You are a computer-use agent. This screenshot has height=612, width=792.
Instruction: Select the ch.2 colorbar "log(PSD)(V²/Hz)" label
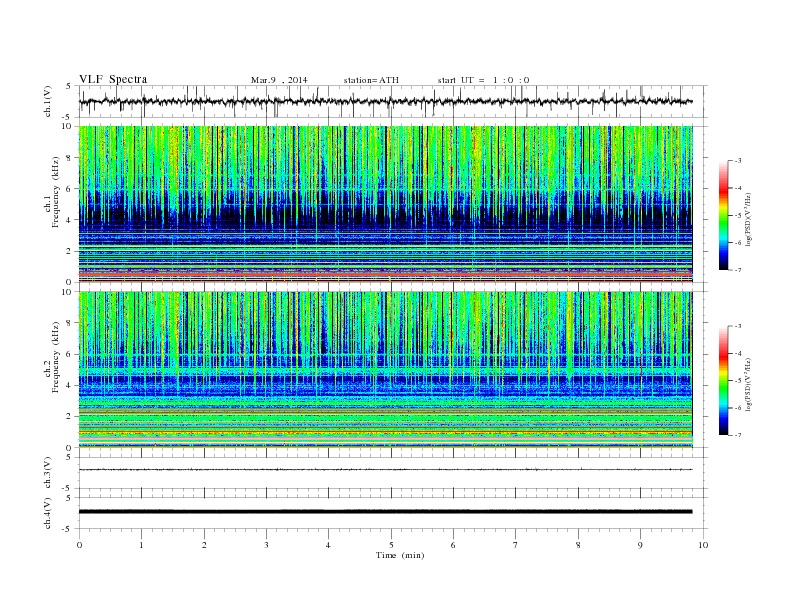click(748, 384)
